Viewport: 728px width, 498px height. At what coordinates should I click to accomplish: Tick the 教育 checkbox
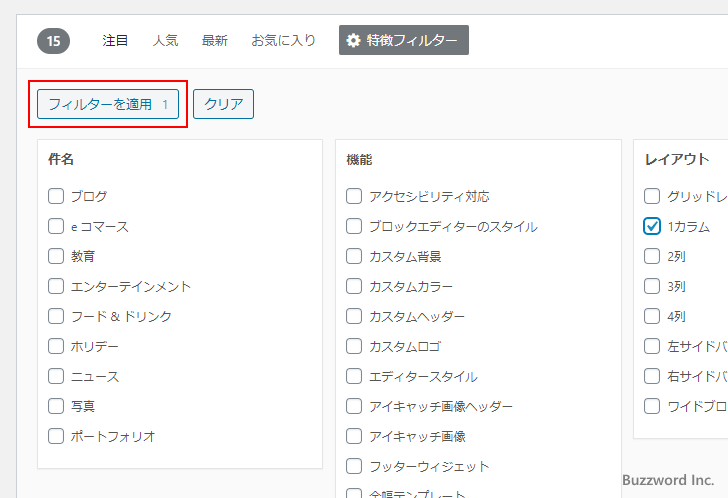pos(56,256)
